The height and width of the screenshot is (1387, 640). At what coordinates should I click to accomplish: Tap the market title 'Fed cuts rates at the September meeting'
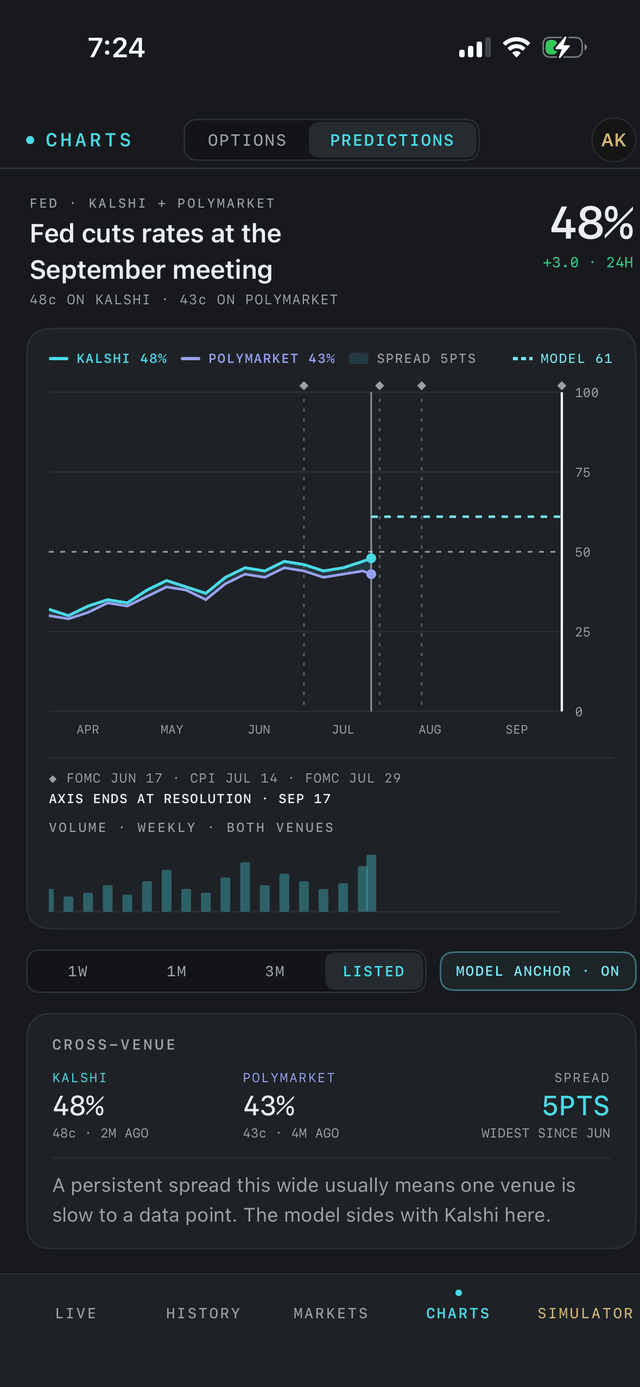[x=155, y=251]
